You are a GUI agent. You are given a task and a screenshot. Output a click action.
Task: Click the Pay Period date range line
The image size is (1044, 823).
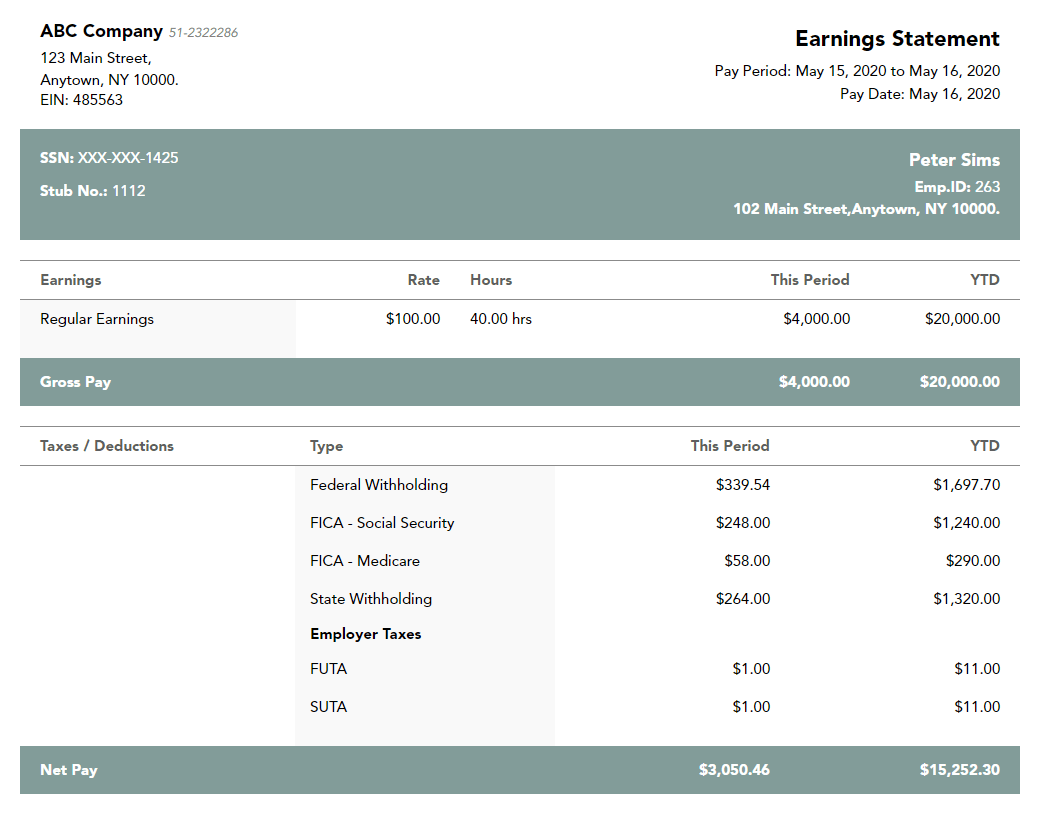pos(857,71)
